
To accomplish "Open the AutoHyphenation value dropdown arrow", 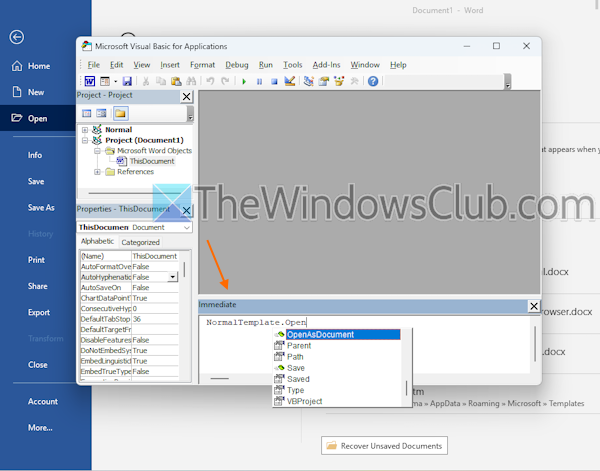I will tap(173, 277).
